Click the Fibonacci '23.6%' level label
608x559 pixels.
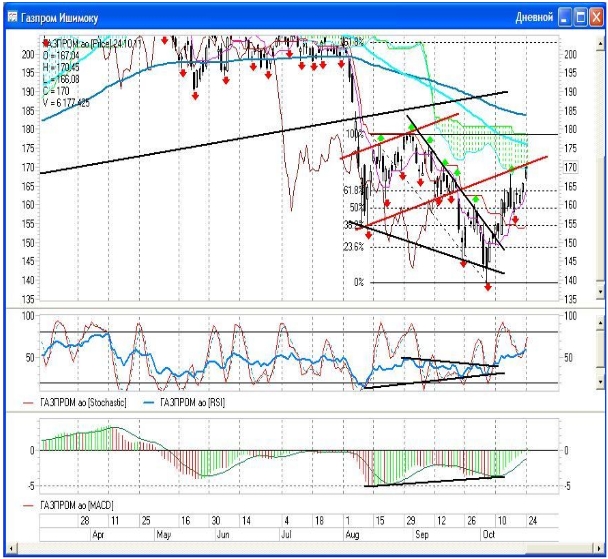tap(353, 247)
